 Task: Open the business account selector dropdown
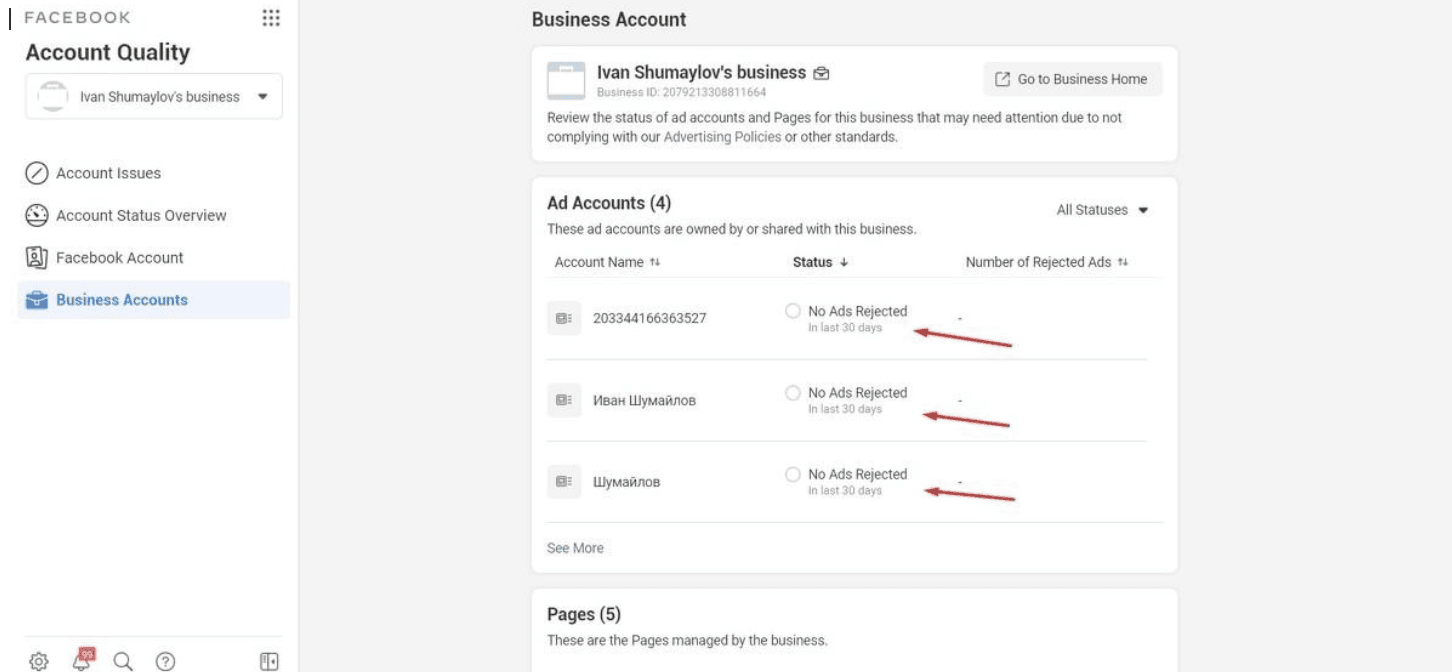click(154, 97)
